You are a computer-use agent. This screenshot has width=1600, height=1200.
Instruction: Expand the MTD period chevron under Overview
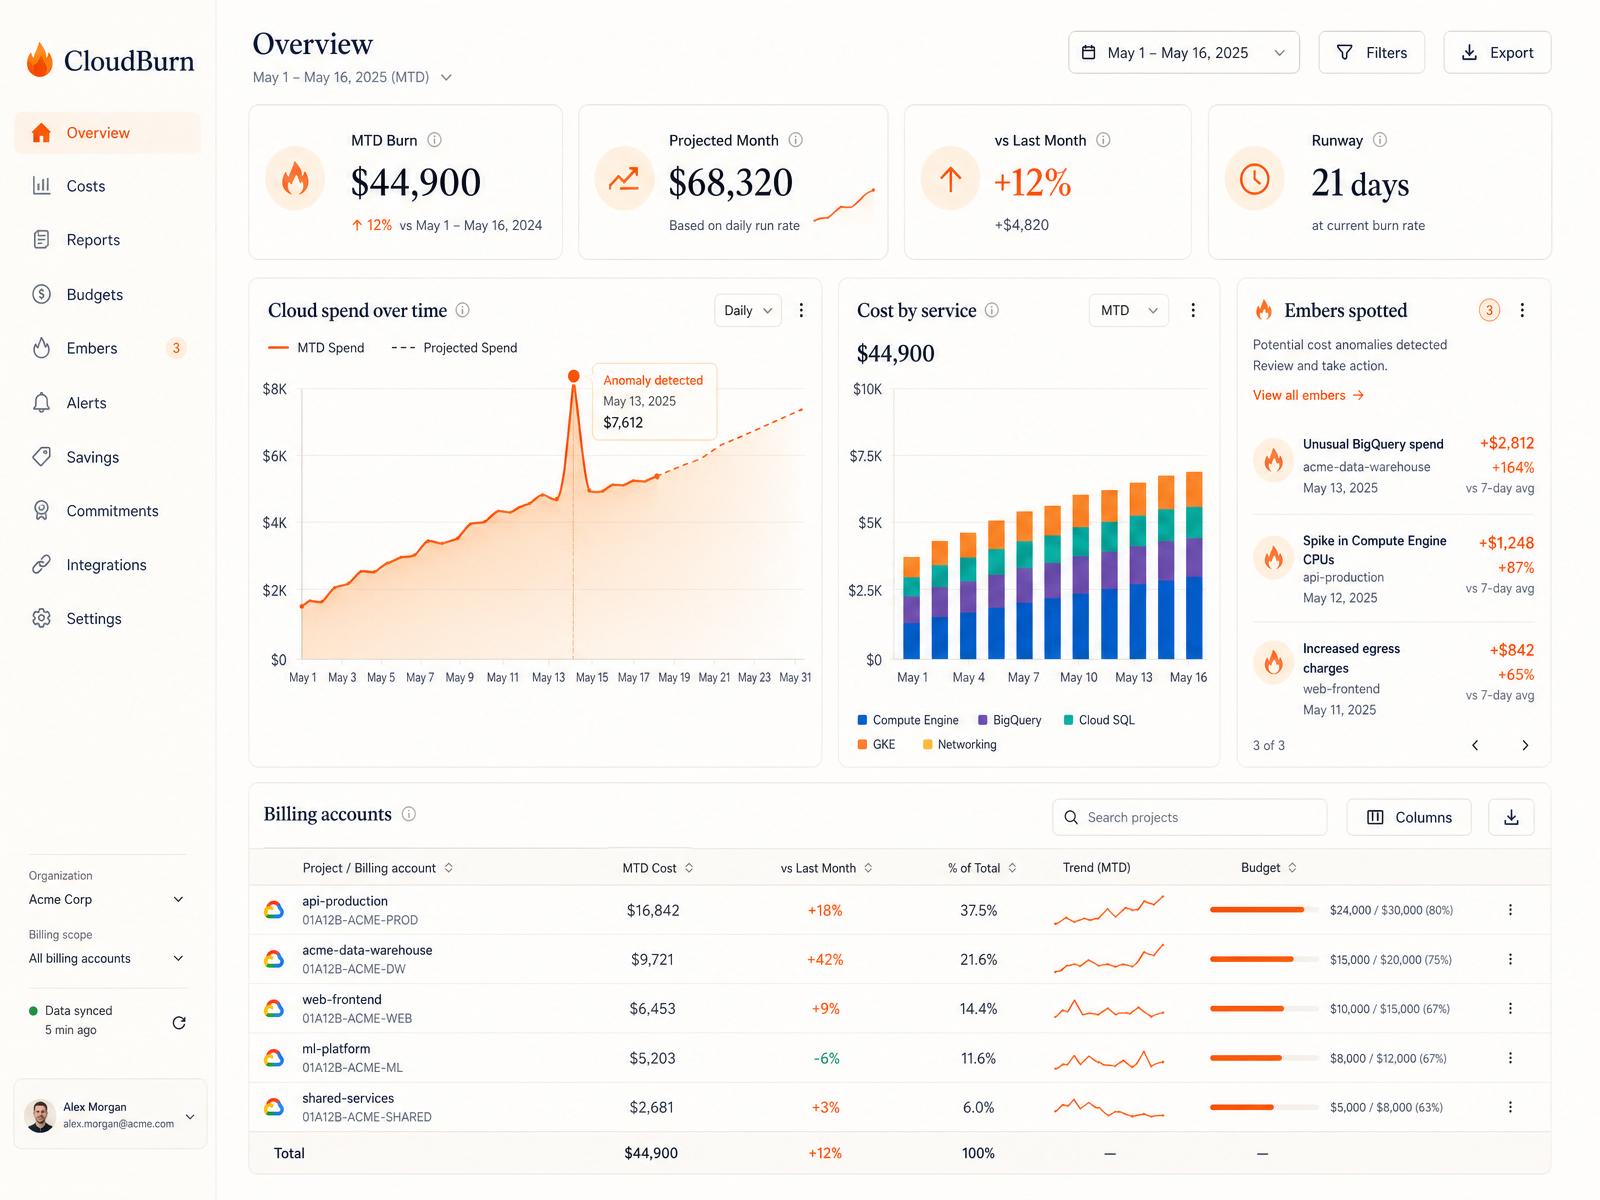click(446, 77)
